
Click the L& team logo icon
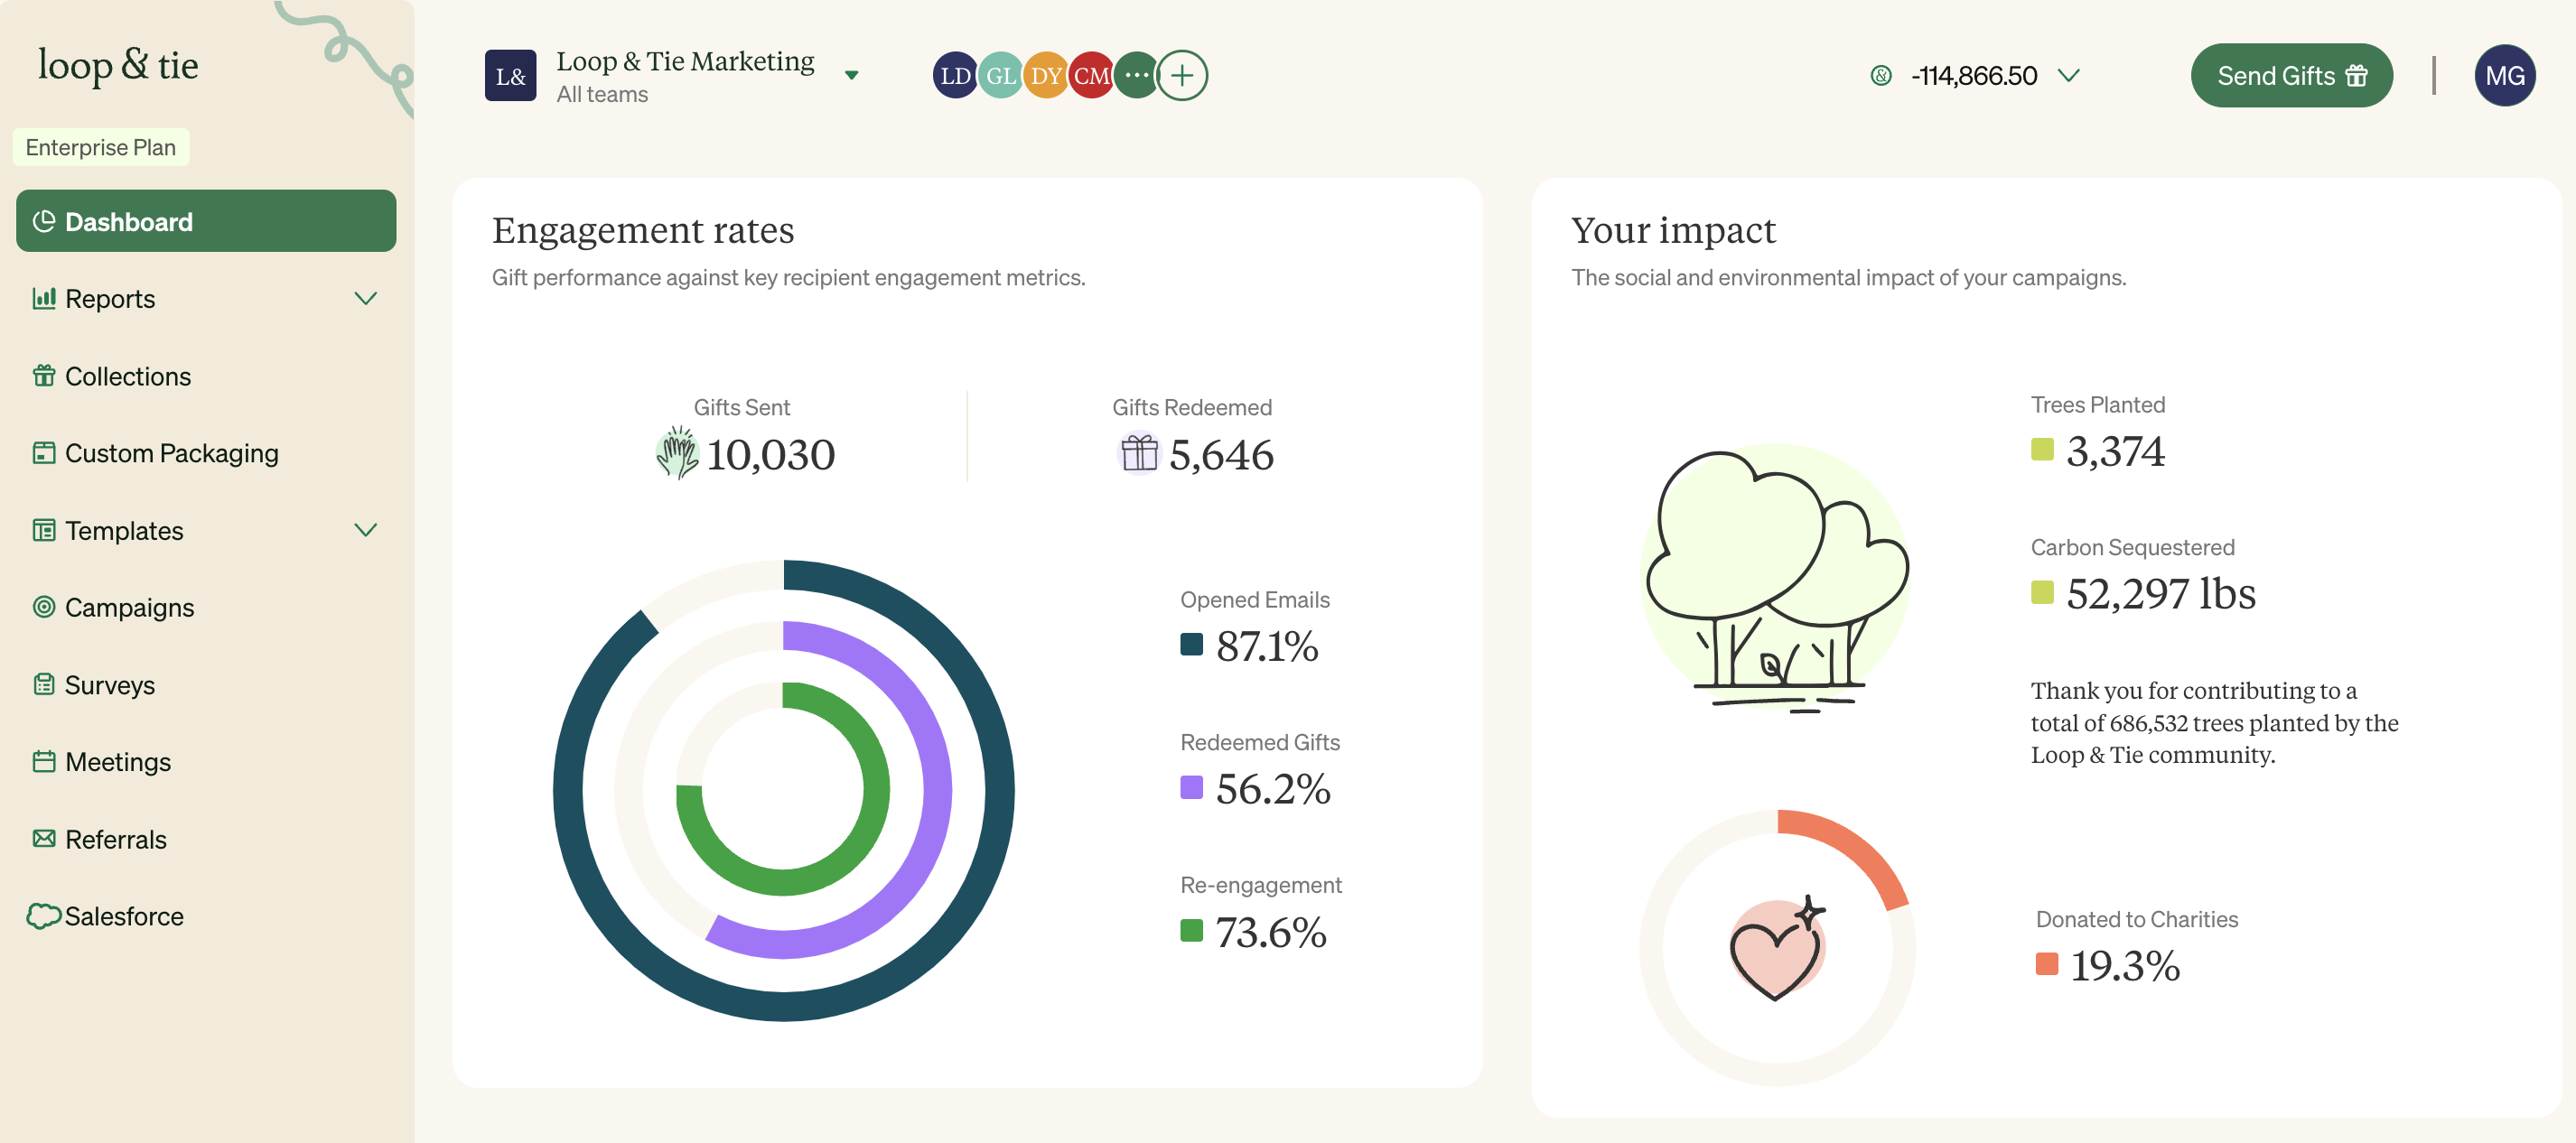click(510, 76)
